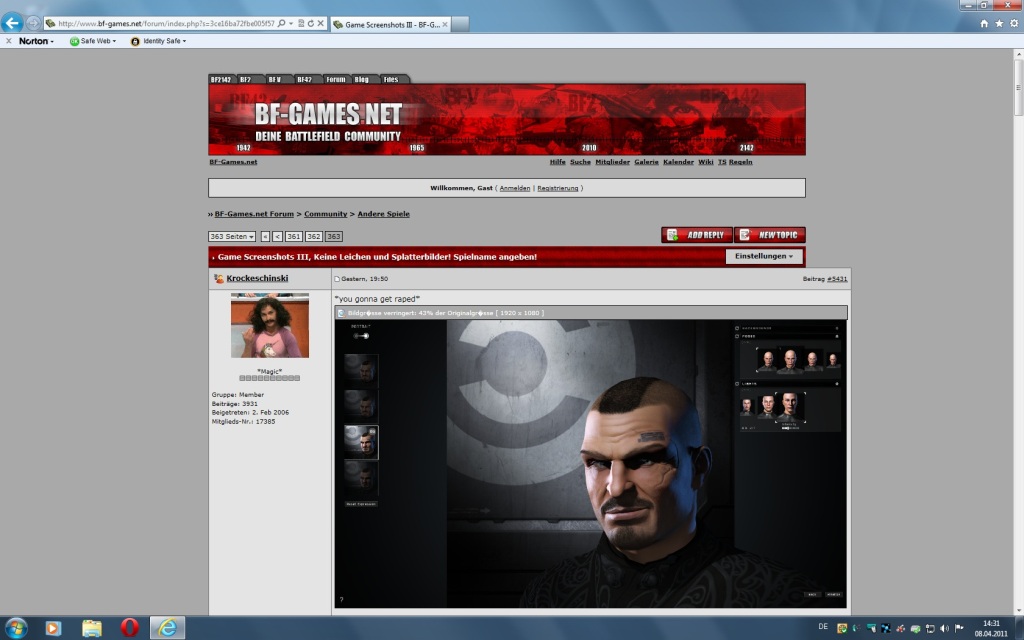1024x640 pixels.
Task: Switch to the BF2 site tab
Action: pos(246,79)
